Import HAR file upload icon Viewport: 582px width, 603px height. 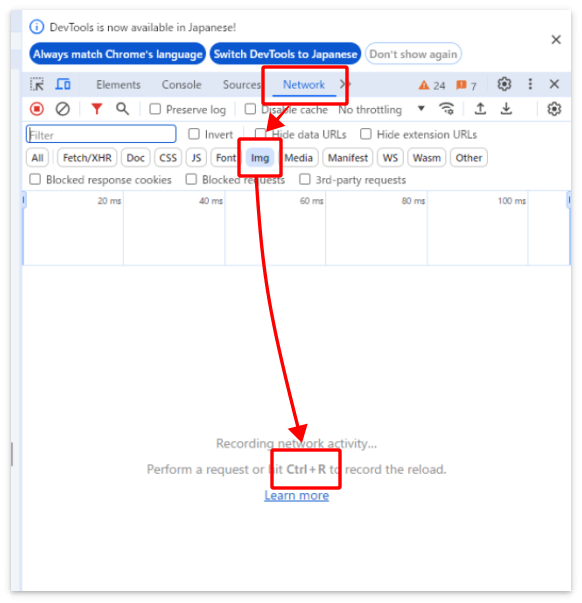pos(480,109)
